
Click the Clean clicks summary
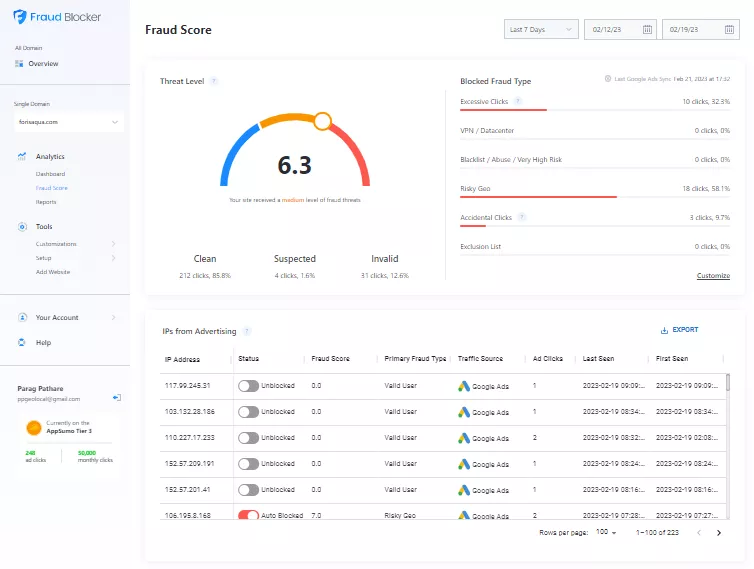click(205, 266)
